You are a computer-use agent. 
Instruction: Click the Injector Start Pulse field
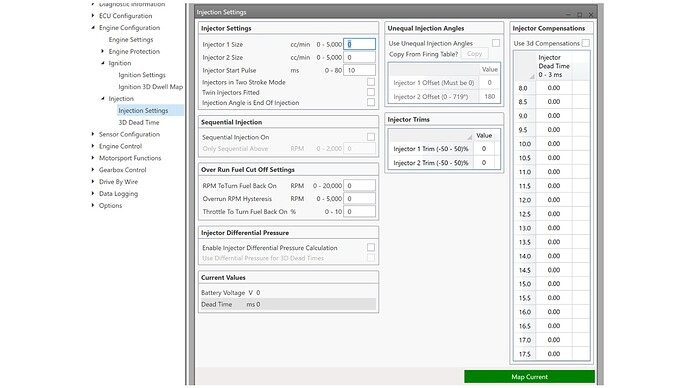[360, 70]
